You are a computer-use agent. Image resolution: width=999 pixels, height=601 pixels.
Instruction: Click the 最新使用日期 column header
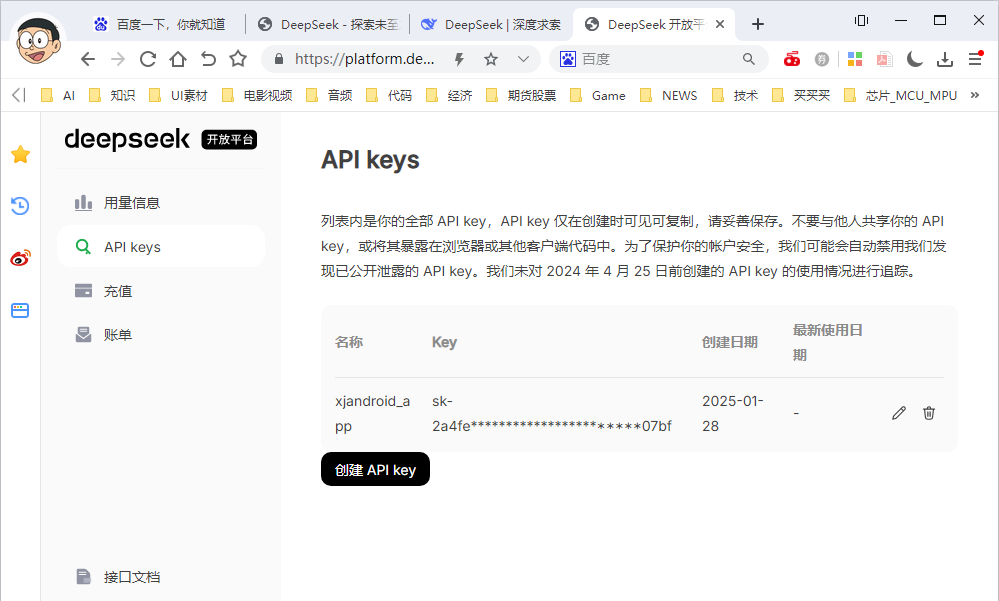(828, 342)
